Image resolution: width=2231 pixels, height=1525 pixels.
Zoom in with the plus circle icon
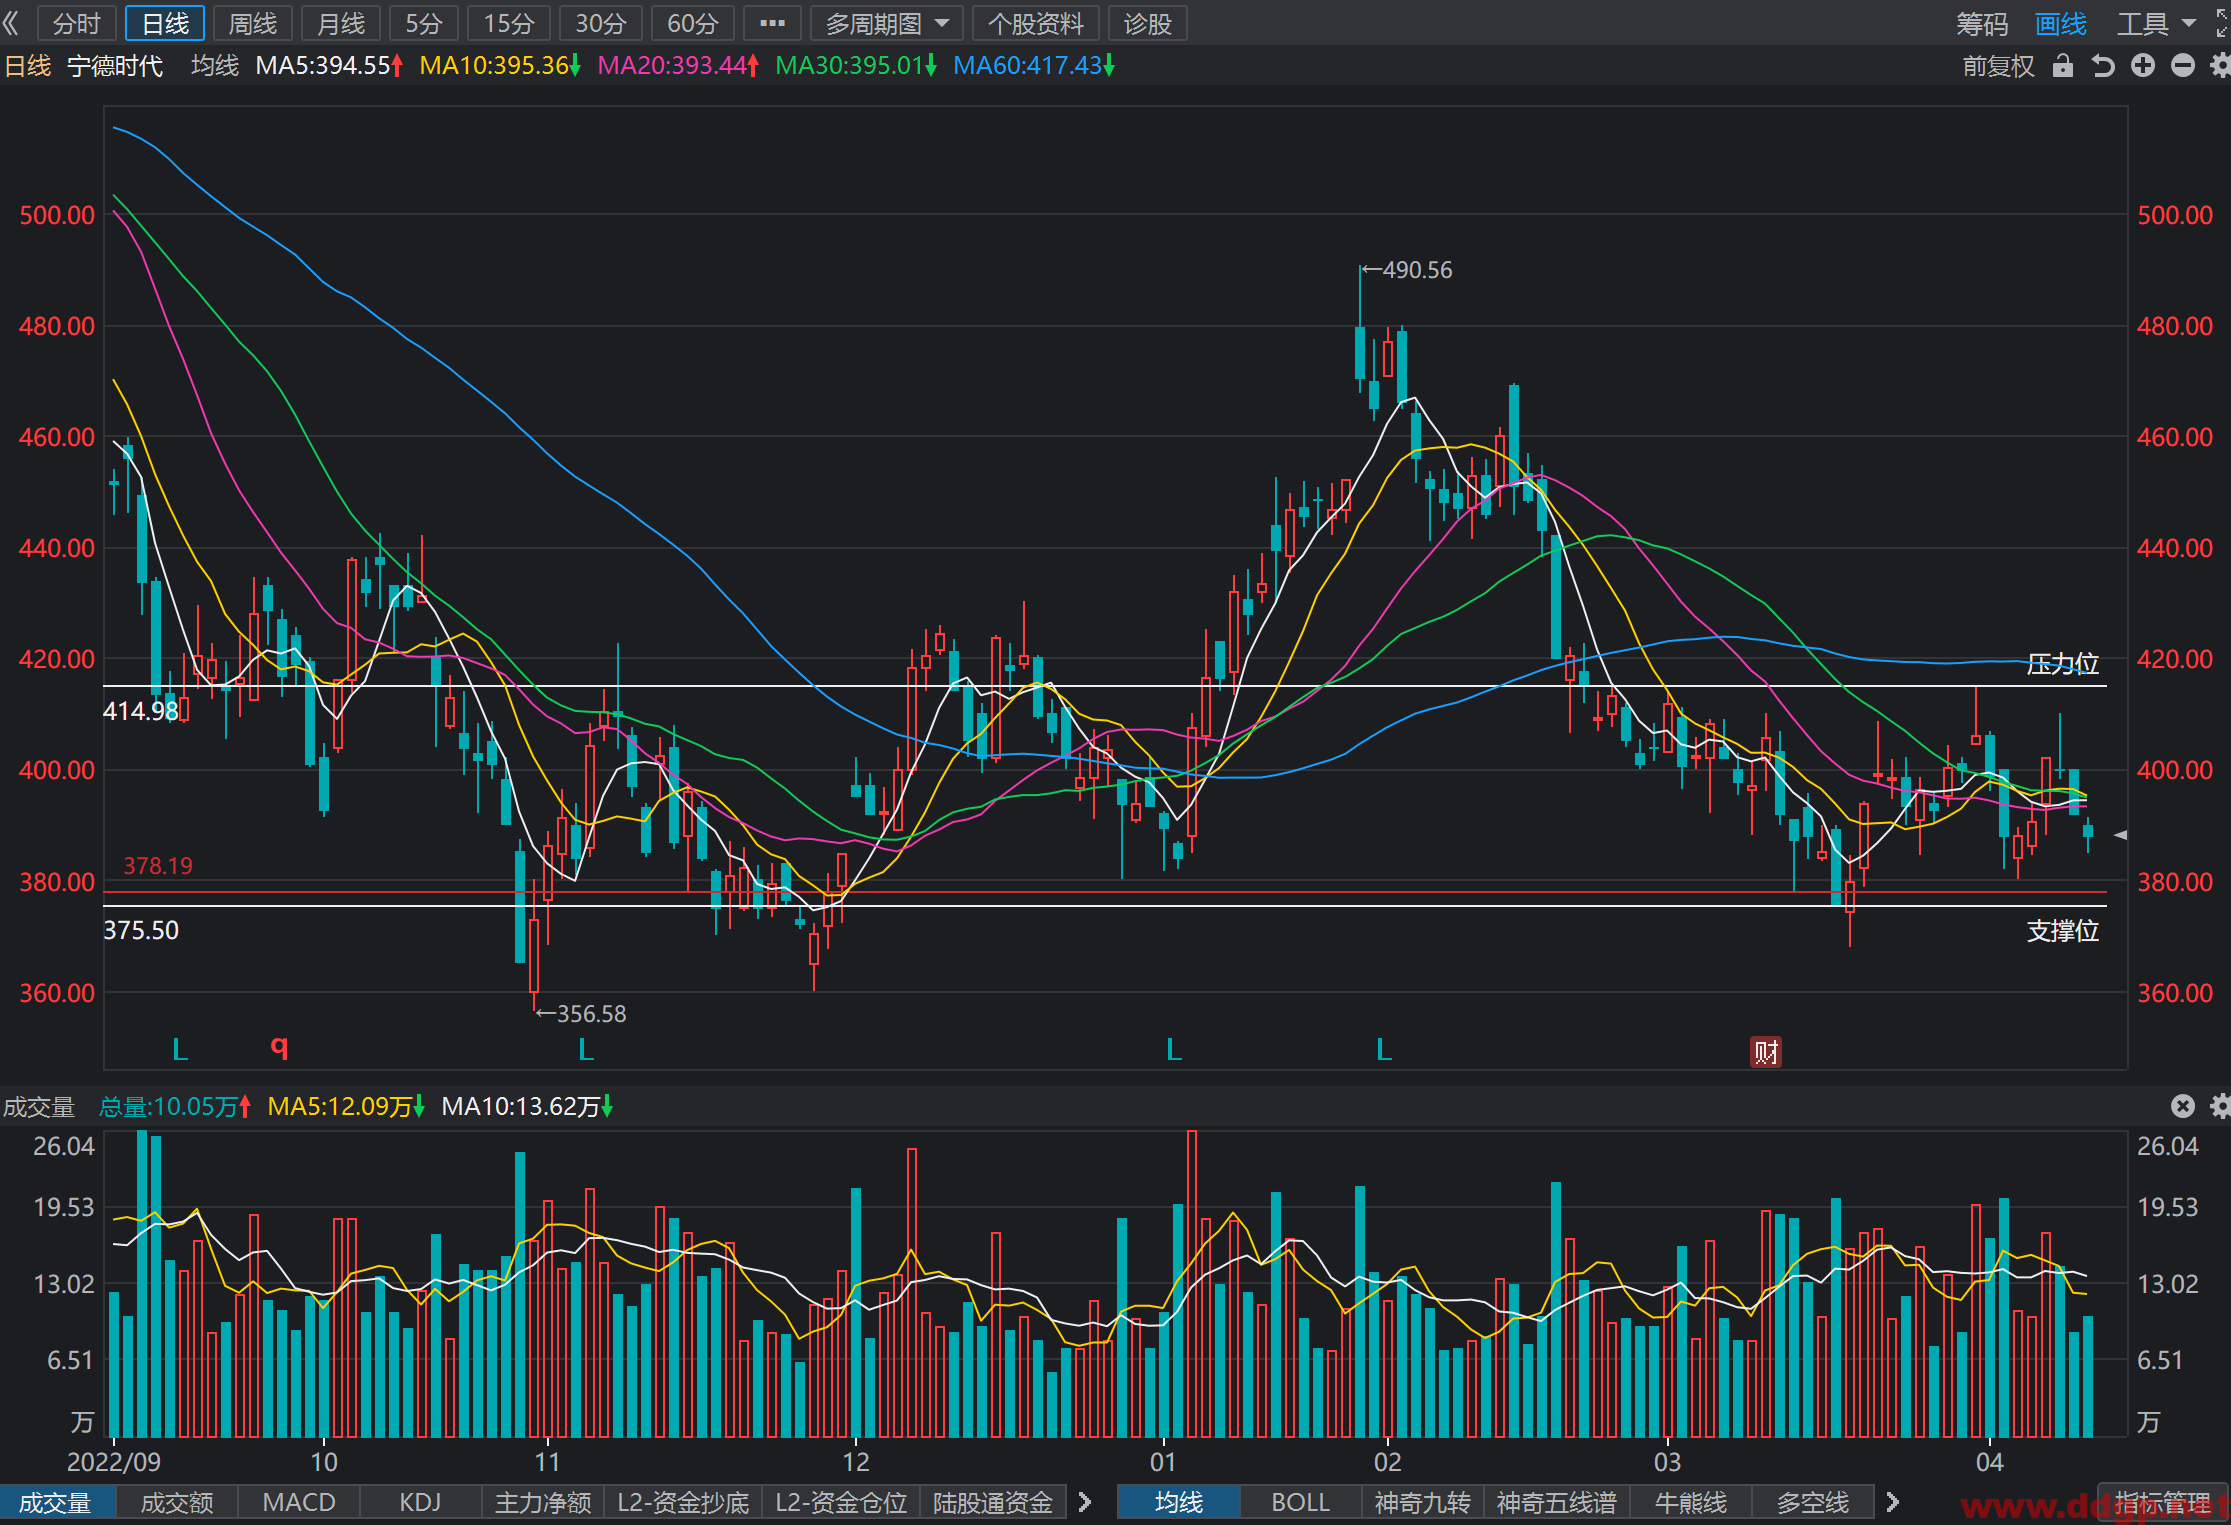[2143, 66]
